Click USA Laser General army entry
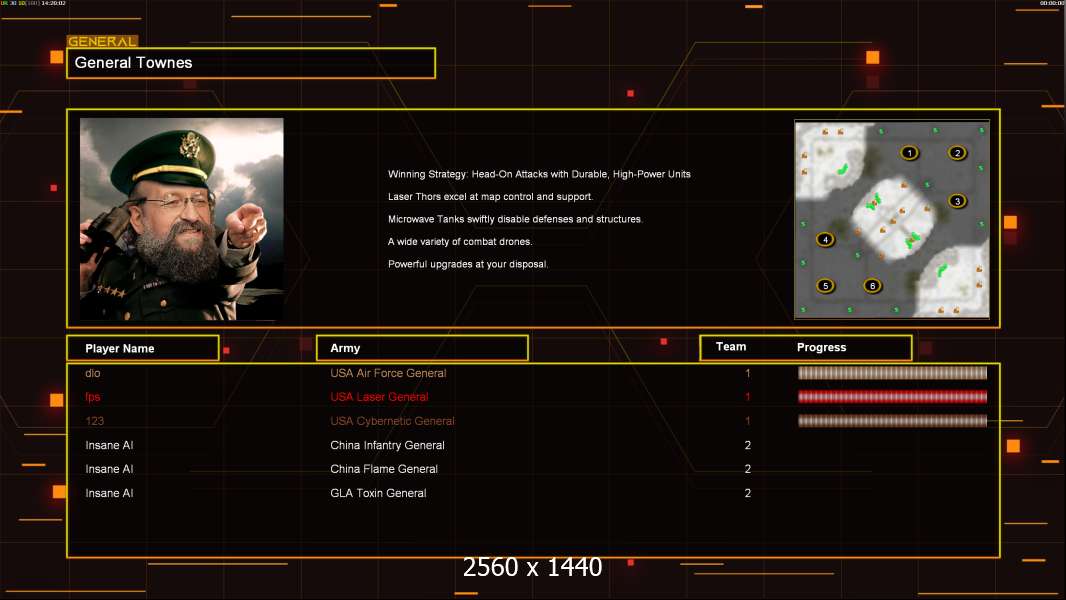The width and height of the screenshot is (1066, 600). pos(379,397)
